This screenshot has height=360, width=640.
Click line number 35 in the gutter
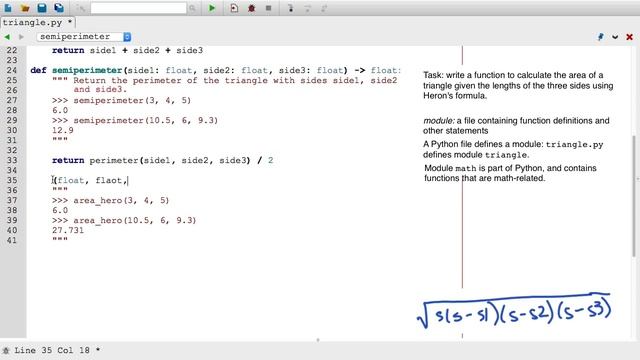tap(12, 180)
